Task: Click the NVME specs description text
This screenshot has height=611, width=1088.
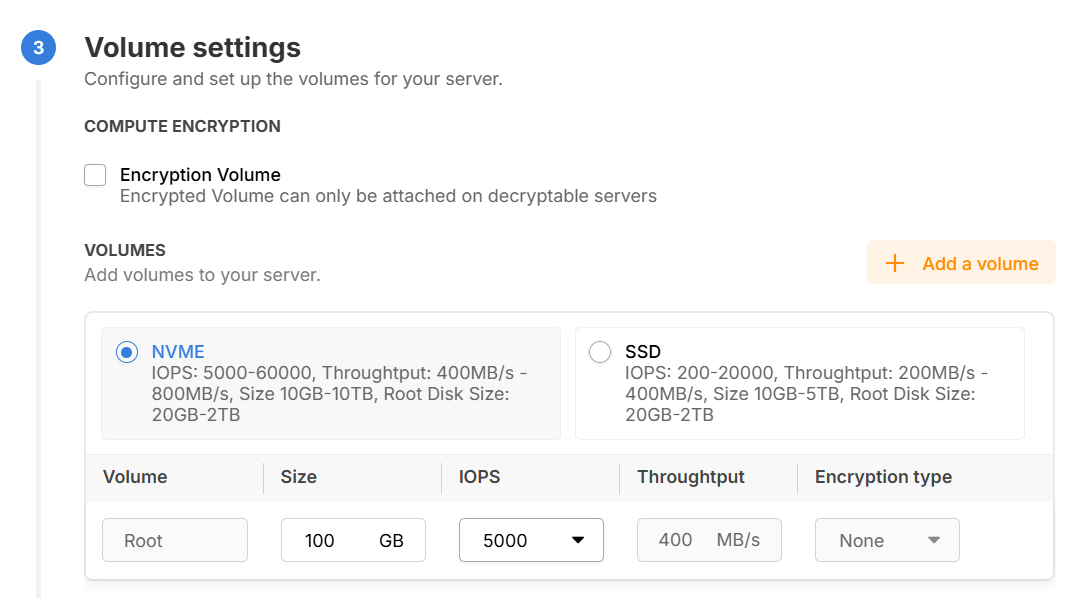Action: (338, 393)
